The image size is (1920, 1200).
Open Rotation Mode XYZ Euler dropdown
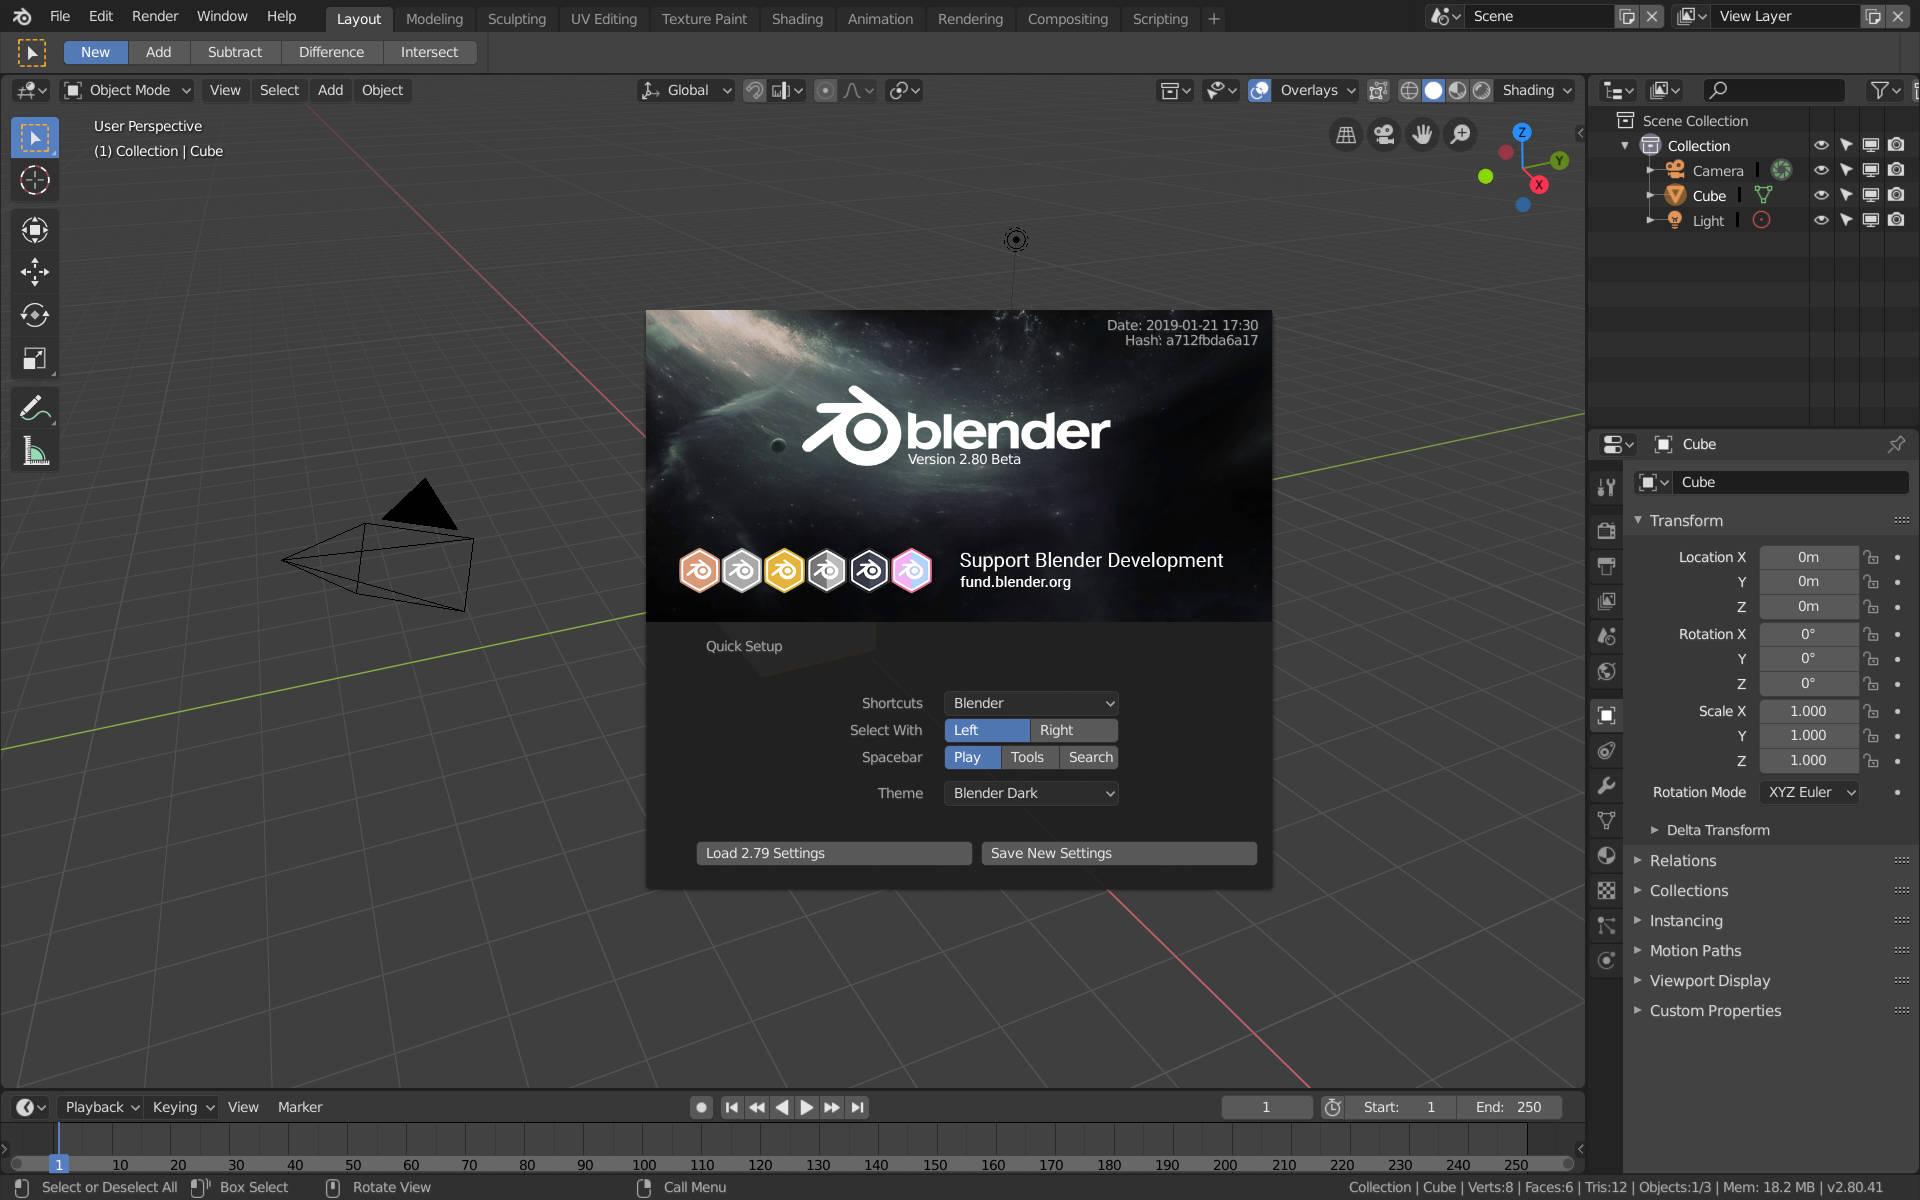1809,792
